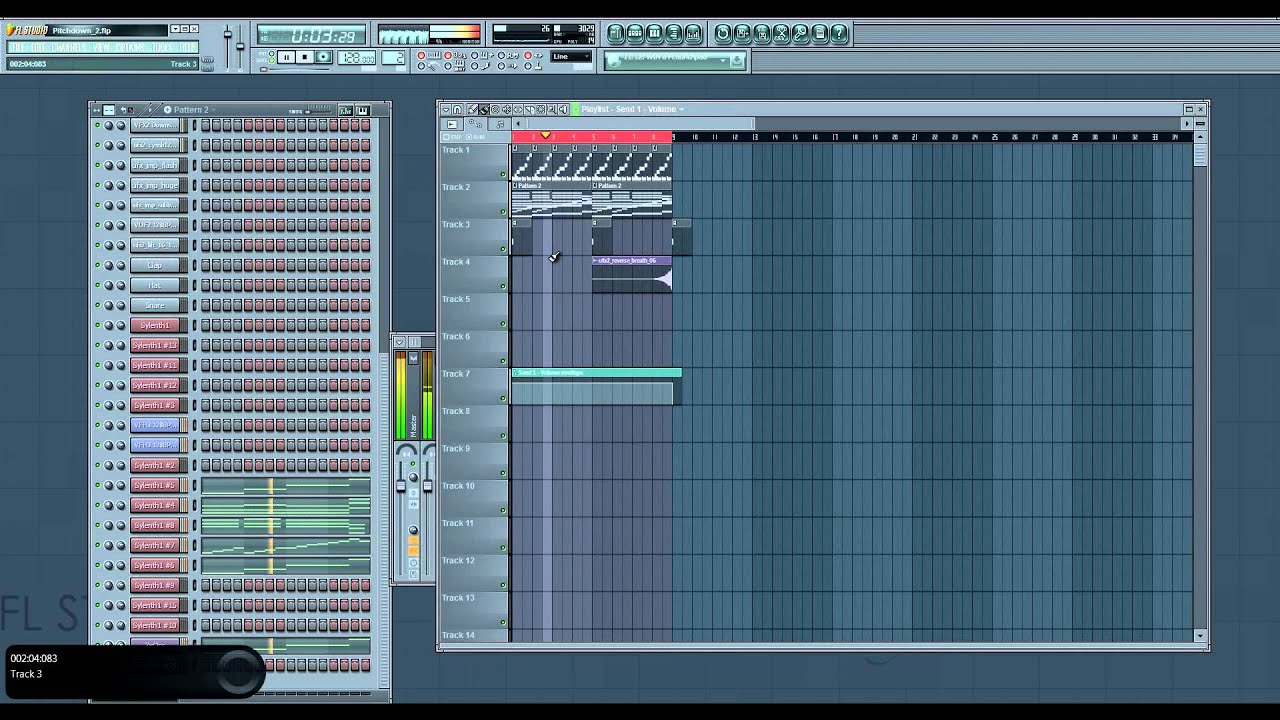Select the Sylenth1 #11 channel button
This screenshot has width=1280, height=720.
[155, 365]
